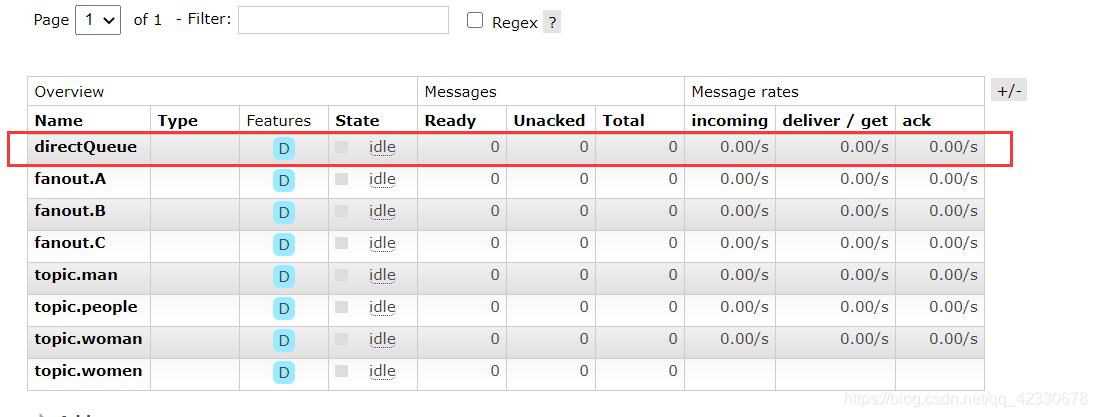Click the incoming rate for fanout.A
1097x417 pixels.
point(744,179)
